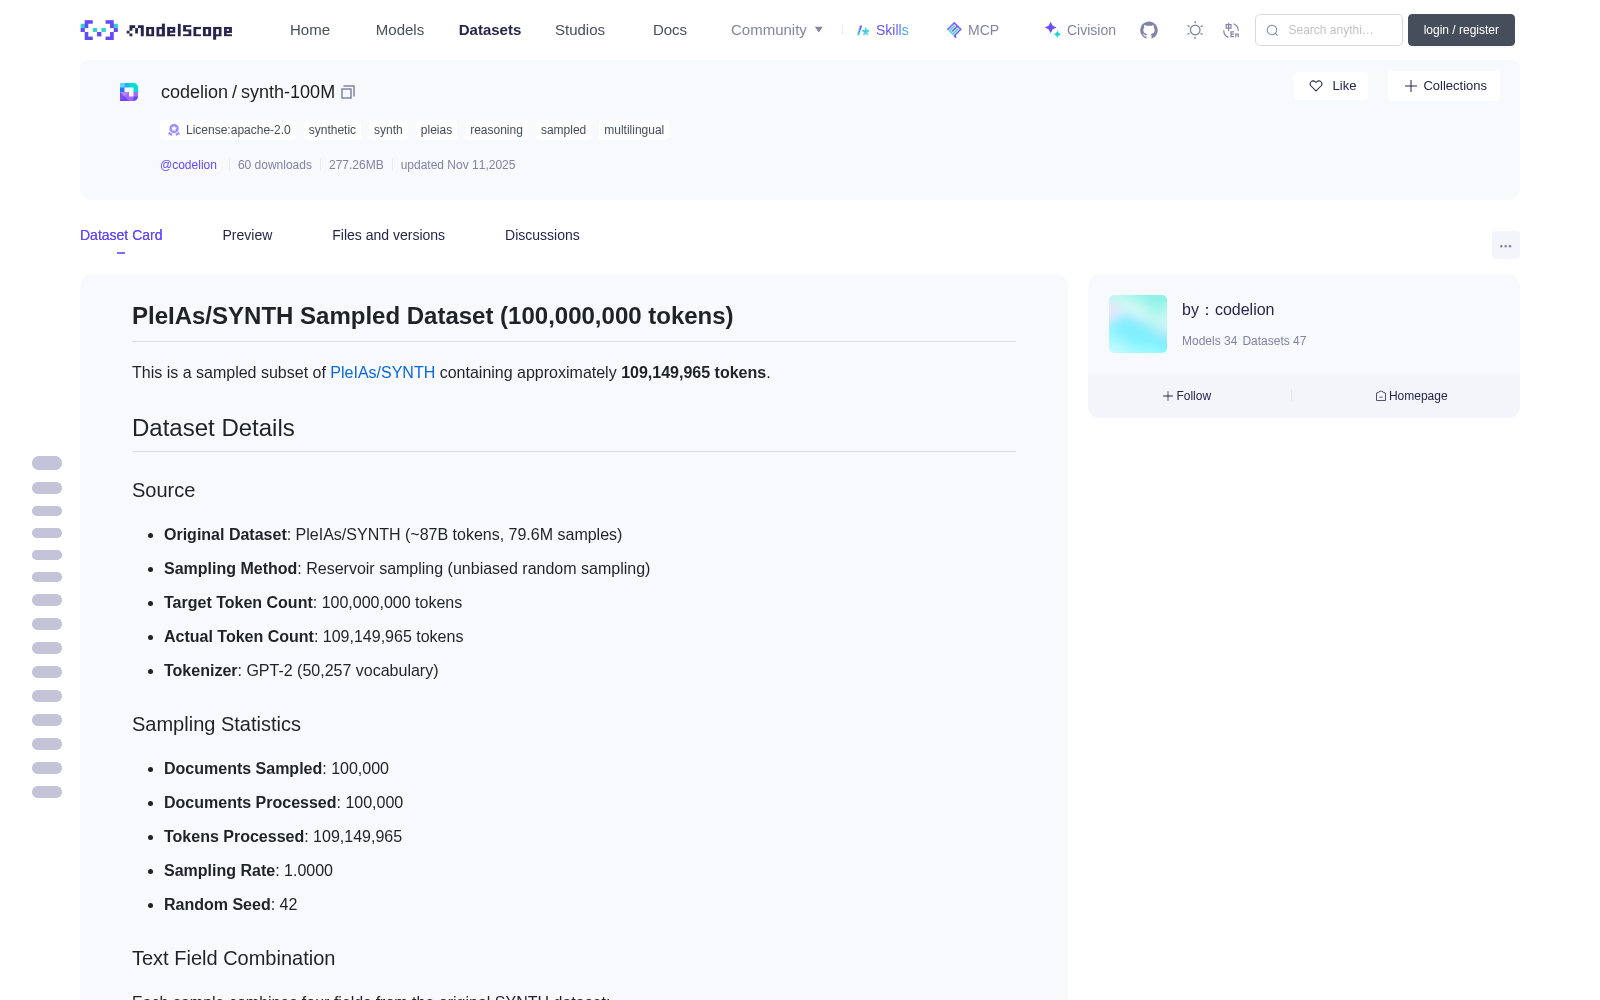Copy dataset name with the copy icon
This screenshot has height=1000, width=1600.
(348, 92)
